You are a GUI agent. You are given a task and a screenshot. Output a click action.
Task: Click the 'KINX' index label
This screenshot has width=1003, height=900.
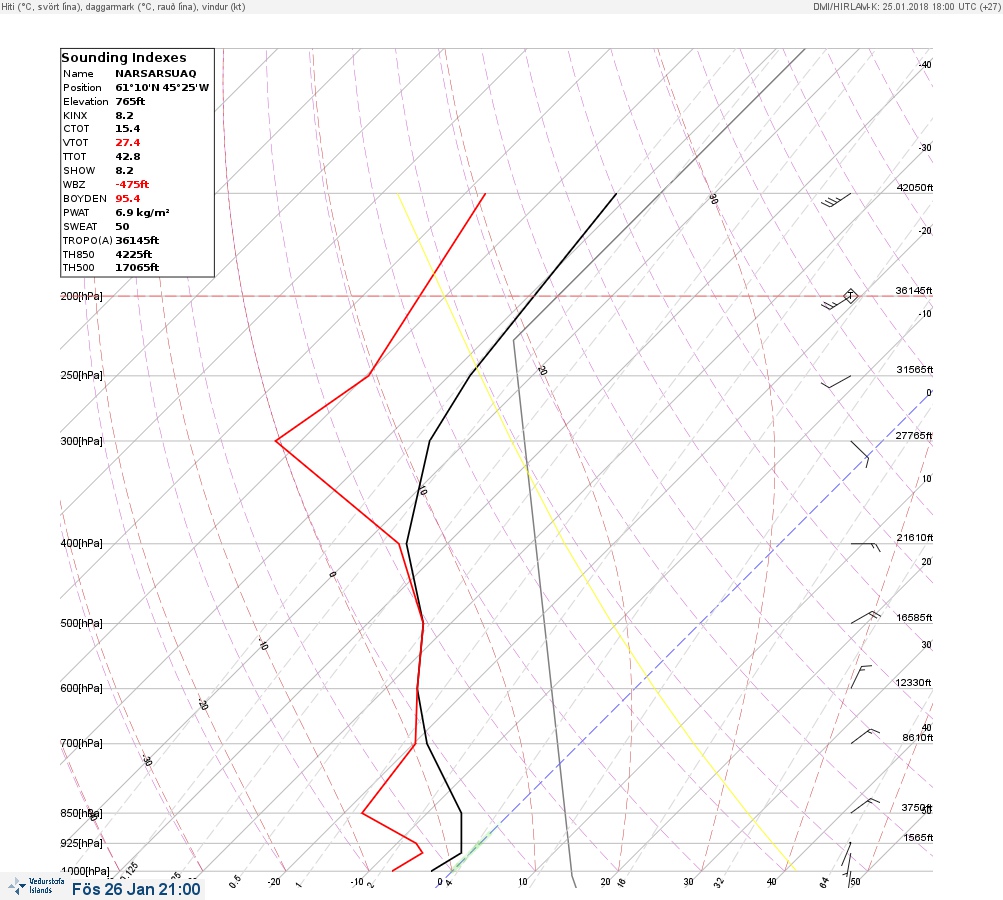click(75, 116)
